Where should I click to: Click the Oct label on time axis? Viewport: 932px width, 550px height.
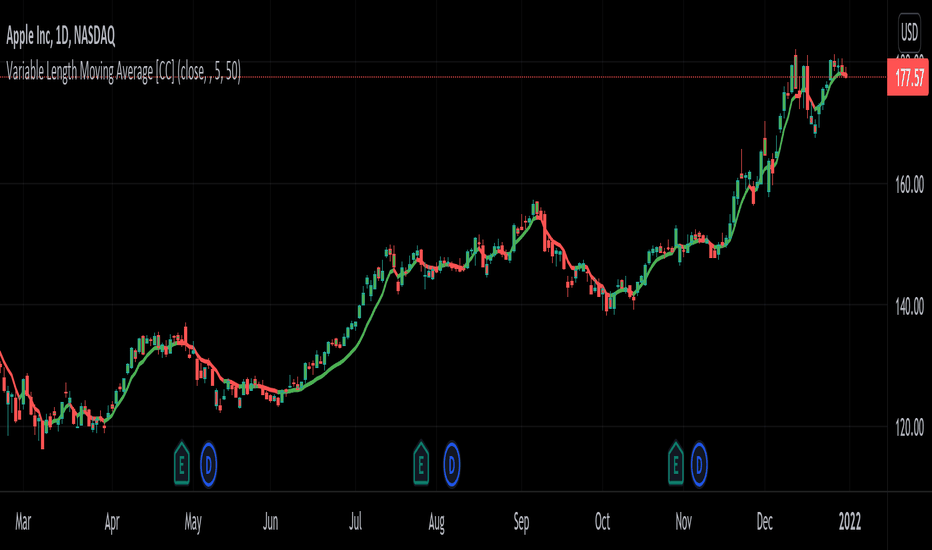click(602, 522)
